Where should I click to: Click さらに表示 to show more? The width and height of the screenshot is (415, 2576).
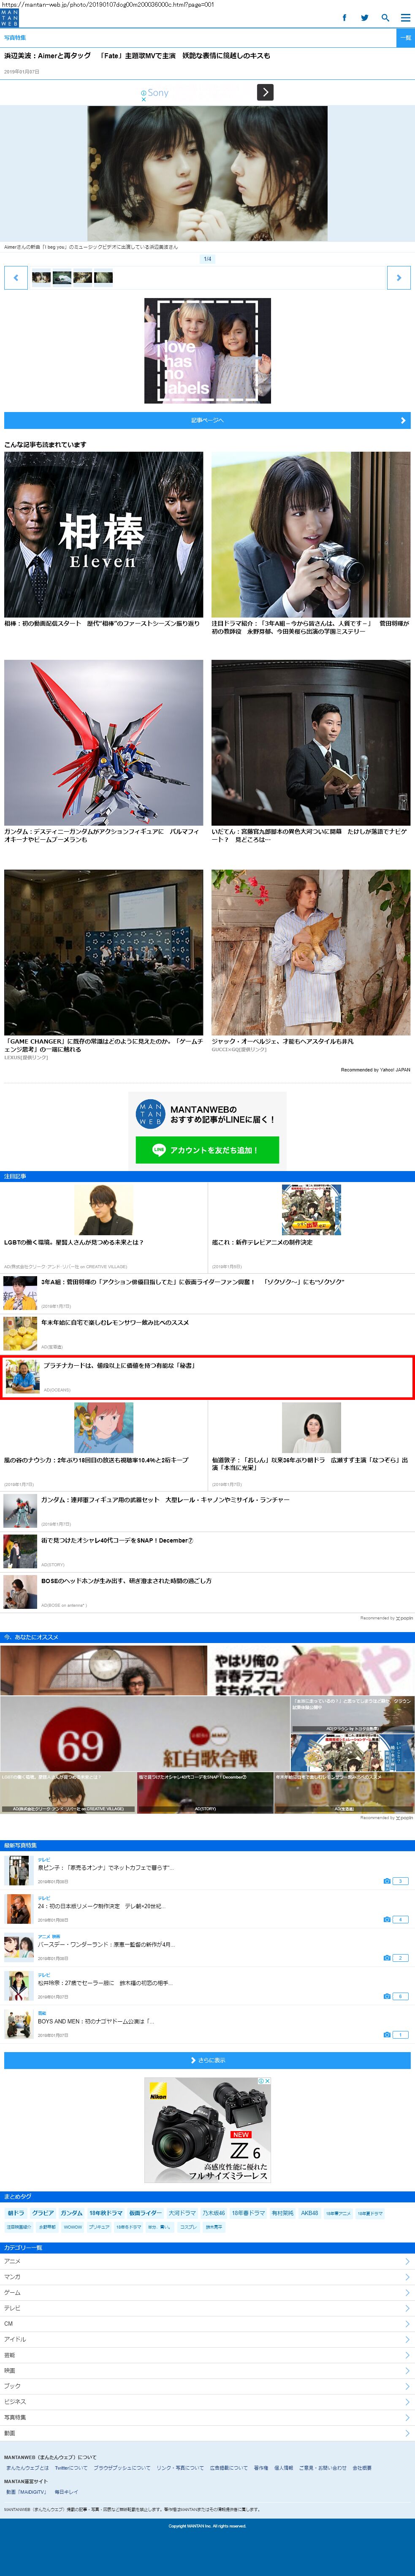(x=207, y=2060)
